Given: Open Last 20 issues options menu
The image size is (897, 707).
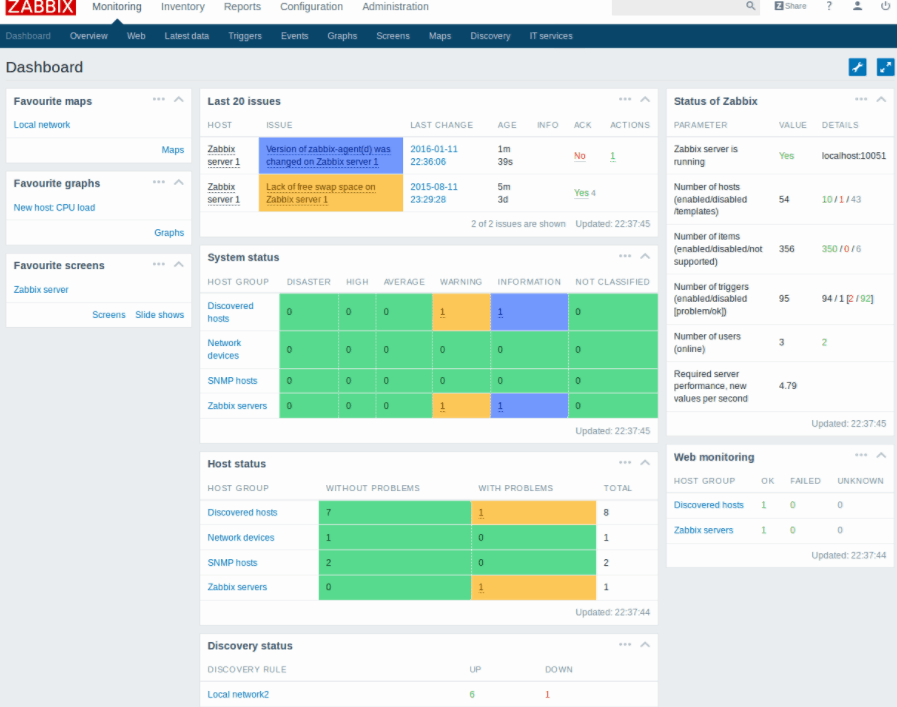Looking at the screenshot, I should 625,100.
